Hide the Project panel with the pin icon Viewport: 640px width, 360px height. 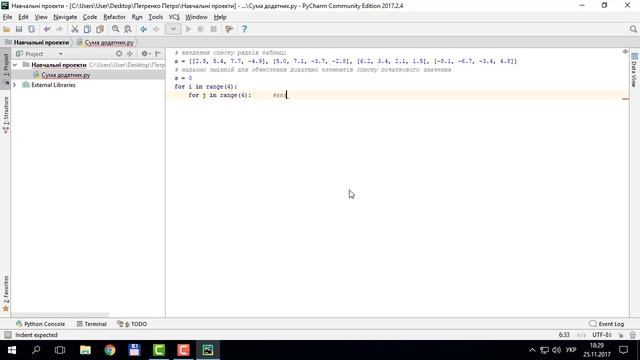pos(158,54)
